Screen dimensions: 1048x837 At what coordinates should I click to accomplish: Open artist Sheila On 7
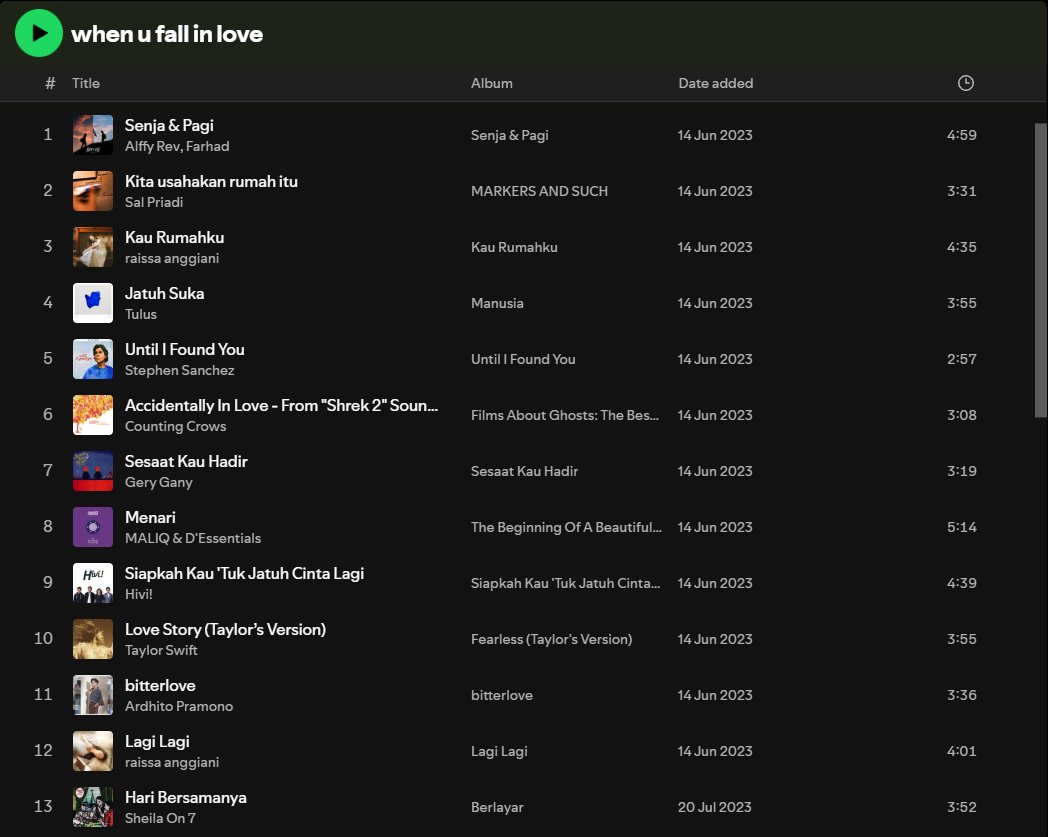[x=160, y=818]
